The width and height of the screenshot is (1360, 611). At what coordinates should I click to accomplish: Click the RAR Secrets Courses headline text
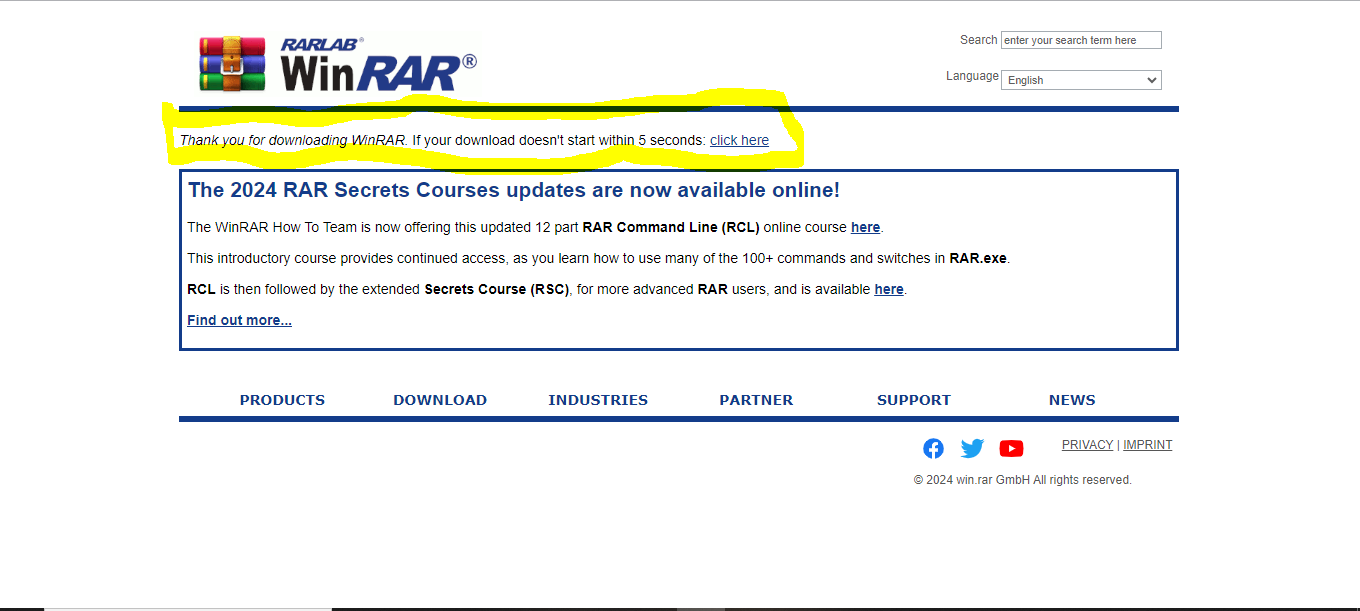(513, 190)
